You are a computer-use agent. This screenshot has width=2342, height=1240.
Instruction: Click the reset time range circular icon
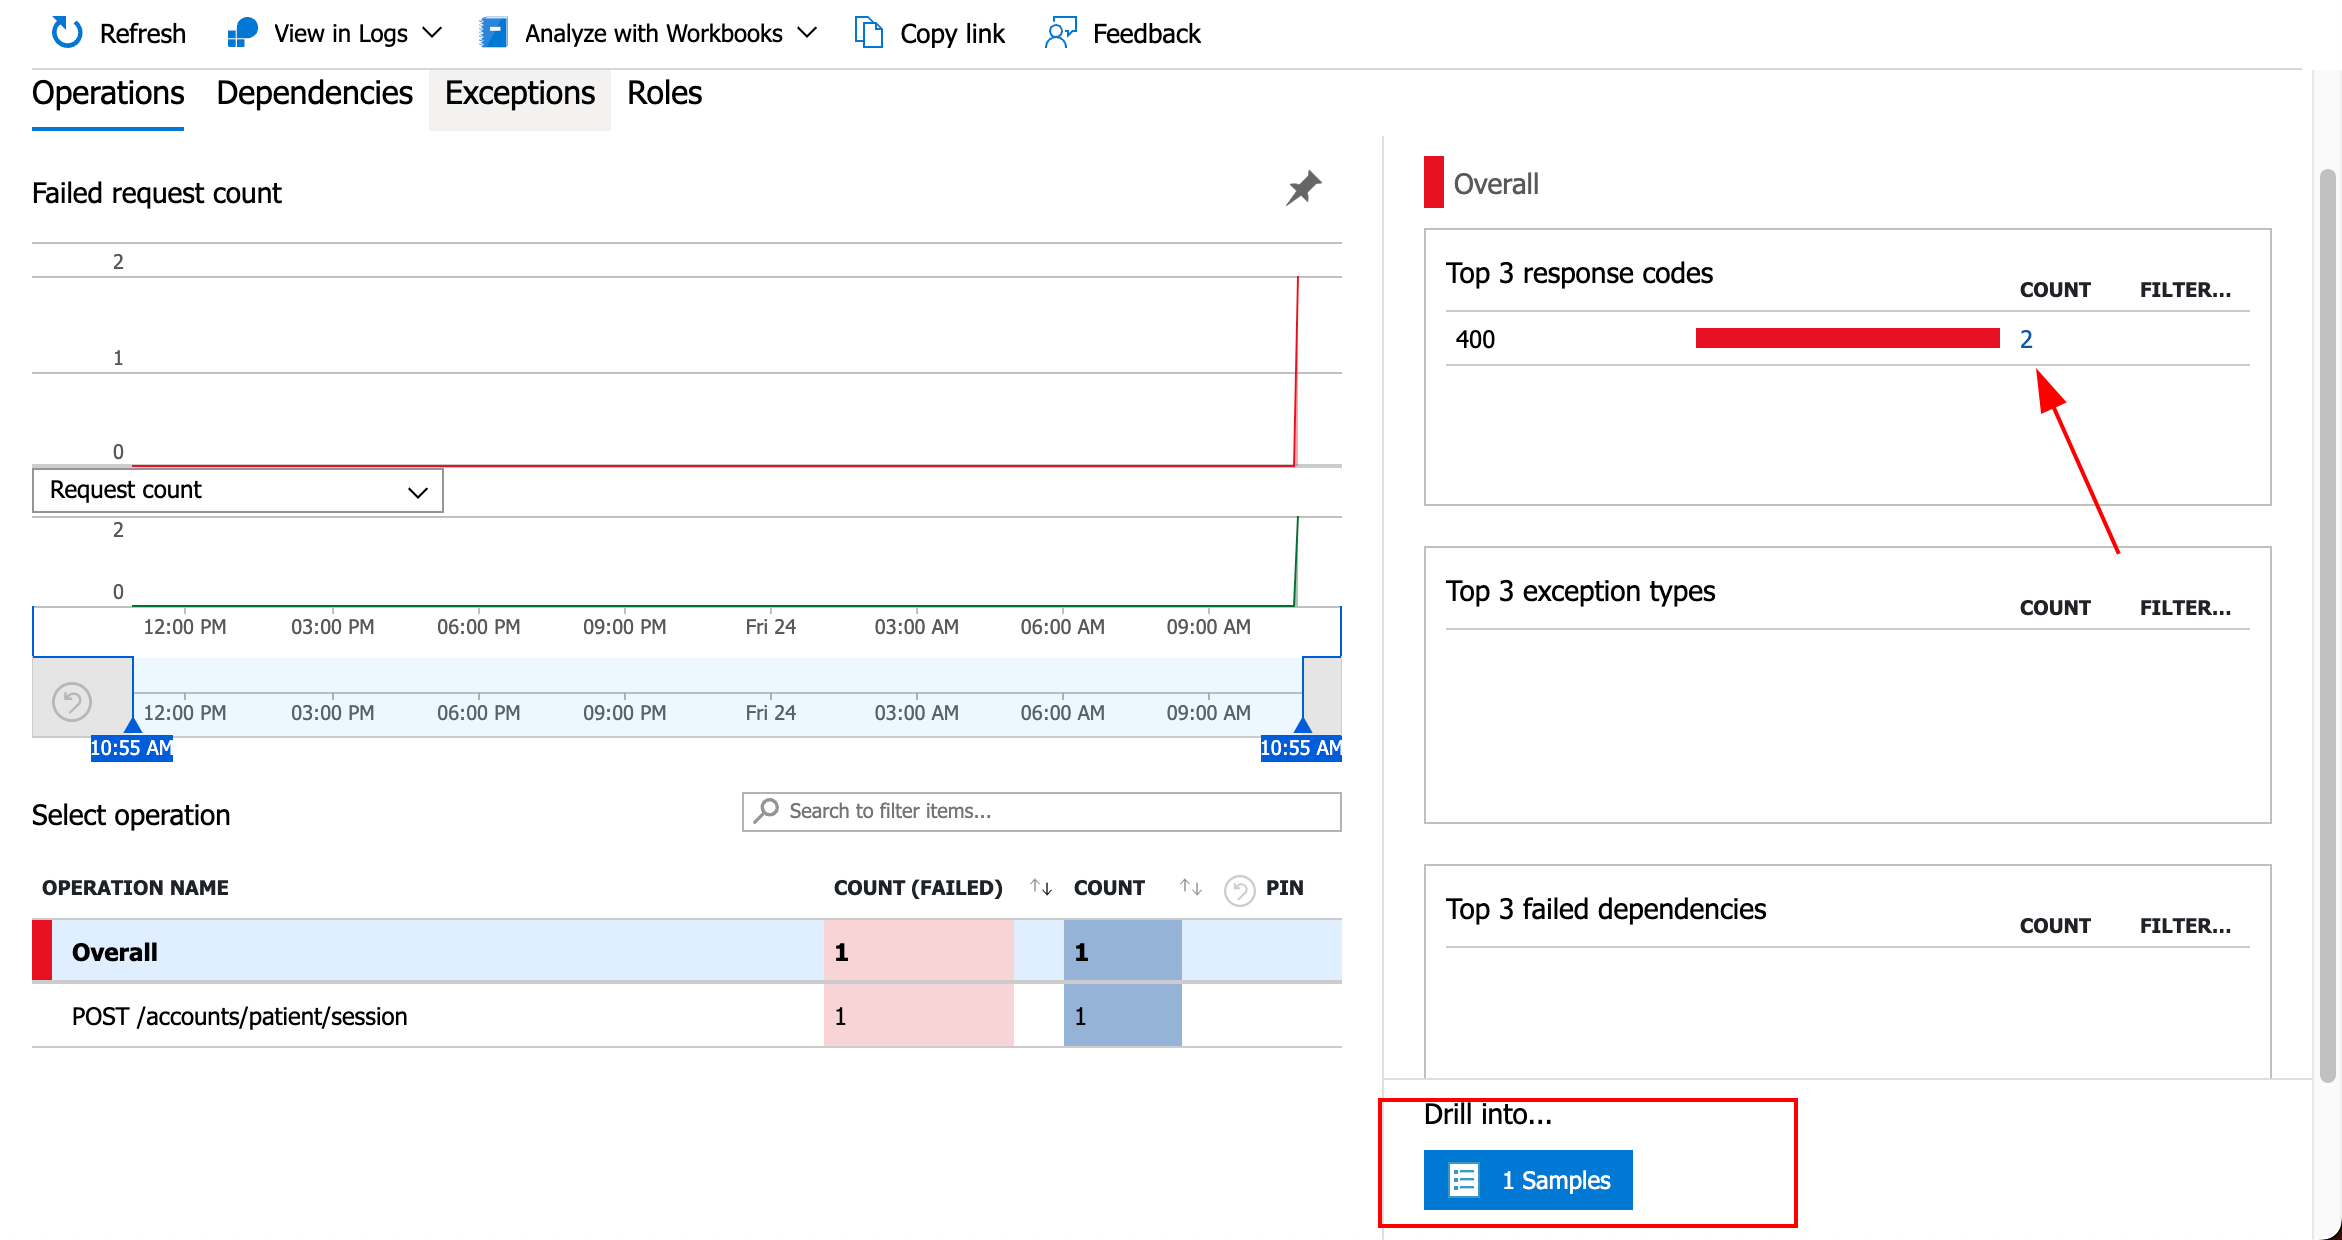tap(72, 701)
